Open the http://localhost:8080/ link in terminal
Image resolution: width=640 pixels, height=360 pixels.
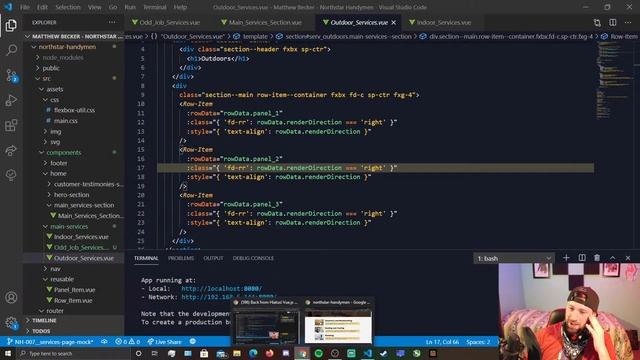[x=222, y=289]
